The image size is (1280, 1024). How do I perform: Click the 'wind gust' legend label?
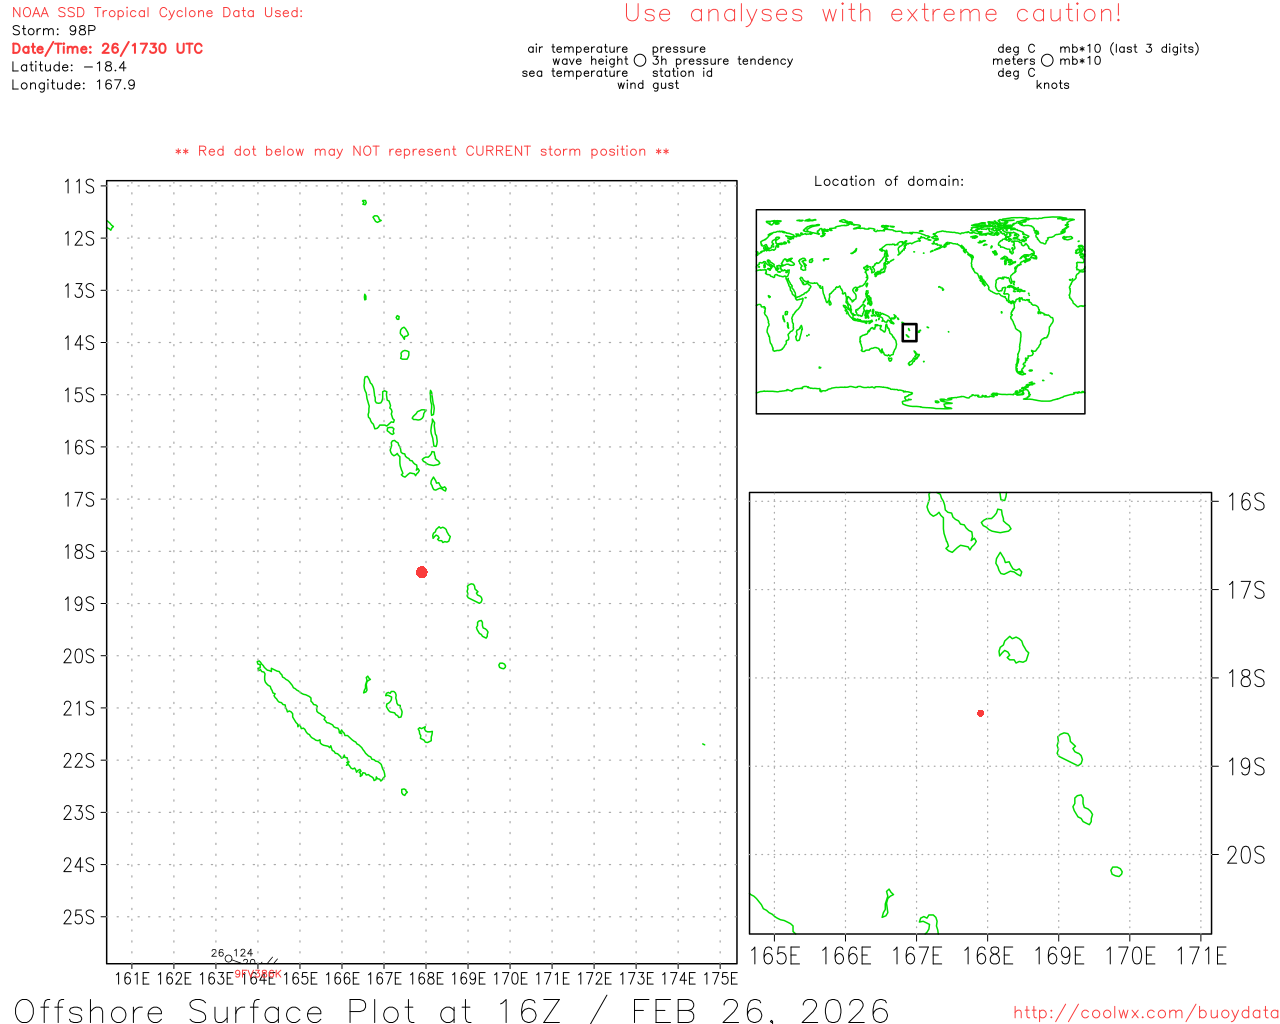tap(648, 85)
